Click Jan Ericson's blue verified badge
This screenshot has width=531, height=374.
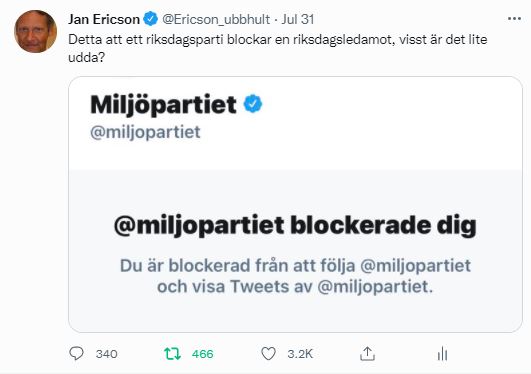click(x=151, y=19)
